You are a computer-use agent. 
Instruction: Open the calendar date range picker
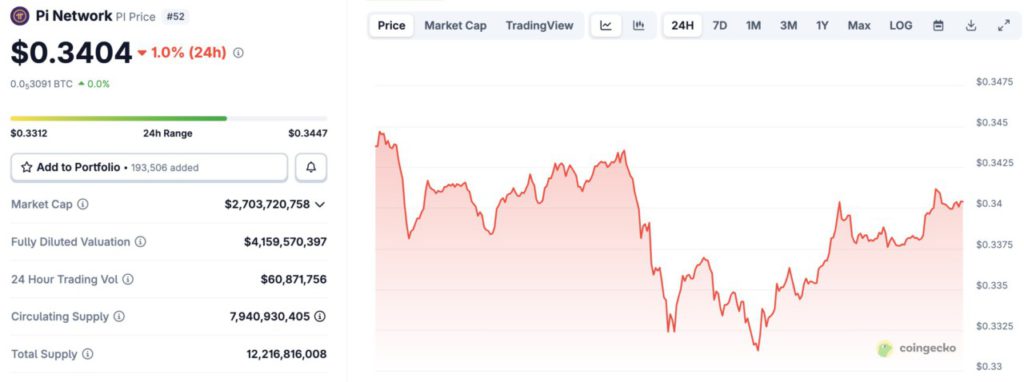pos(938,26)
